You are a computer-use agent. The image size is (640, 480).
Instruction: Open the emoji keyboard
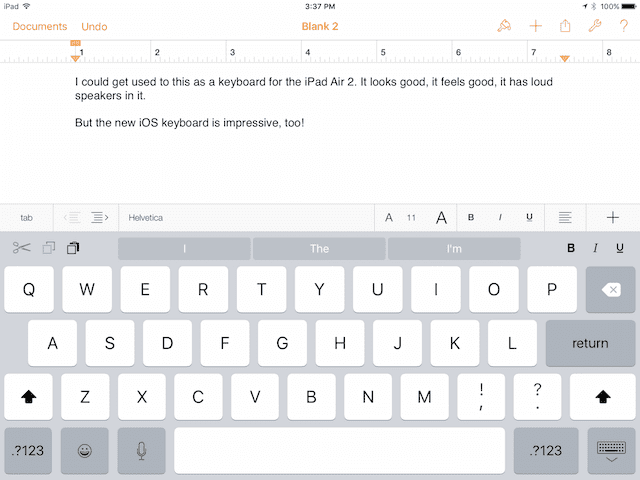[x=85, y=451]
